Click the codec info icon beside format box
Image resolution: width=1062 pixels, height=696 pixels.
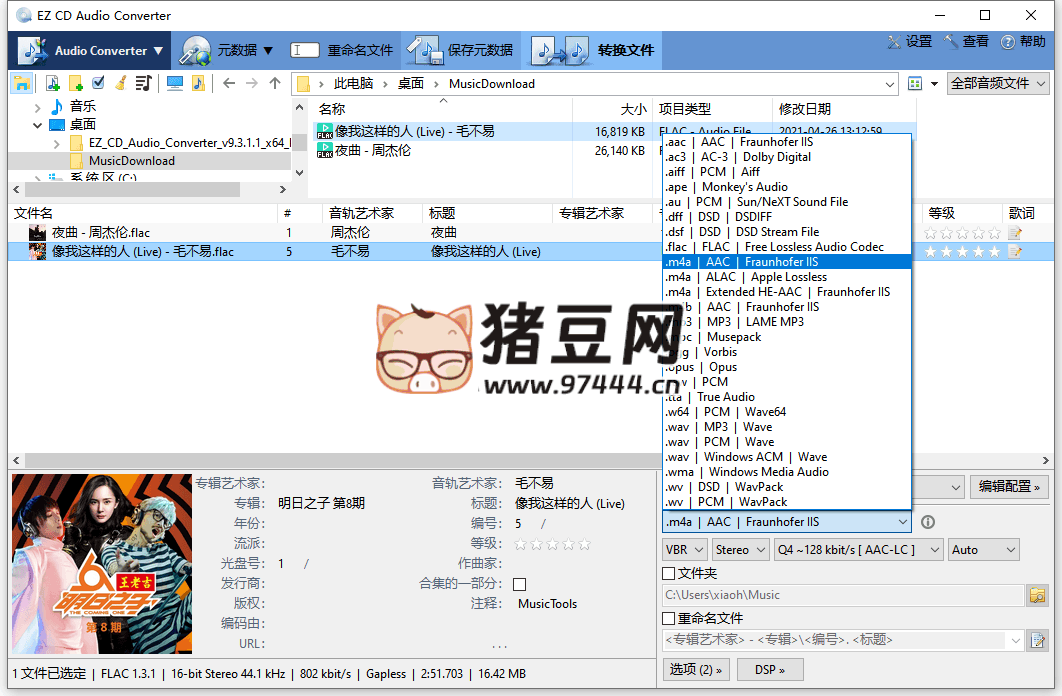tap(927, 522)
